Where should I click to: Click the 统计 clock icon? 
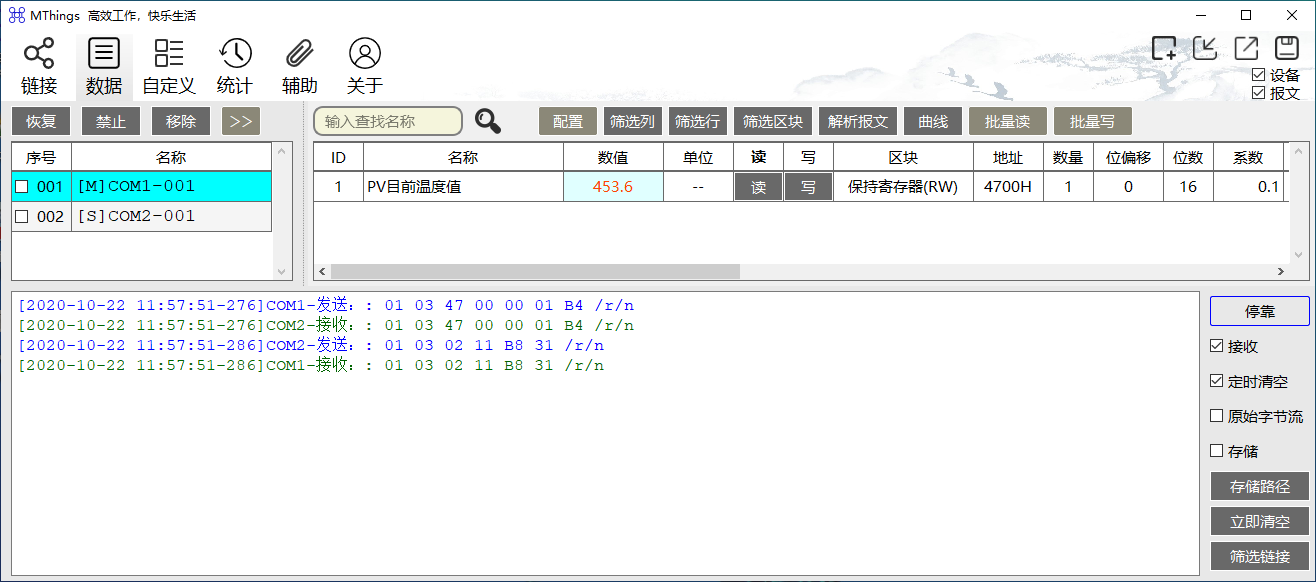pyautogui.click(x=235, y=54)
